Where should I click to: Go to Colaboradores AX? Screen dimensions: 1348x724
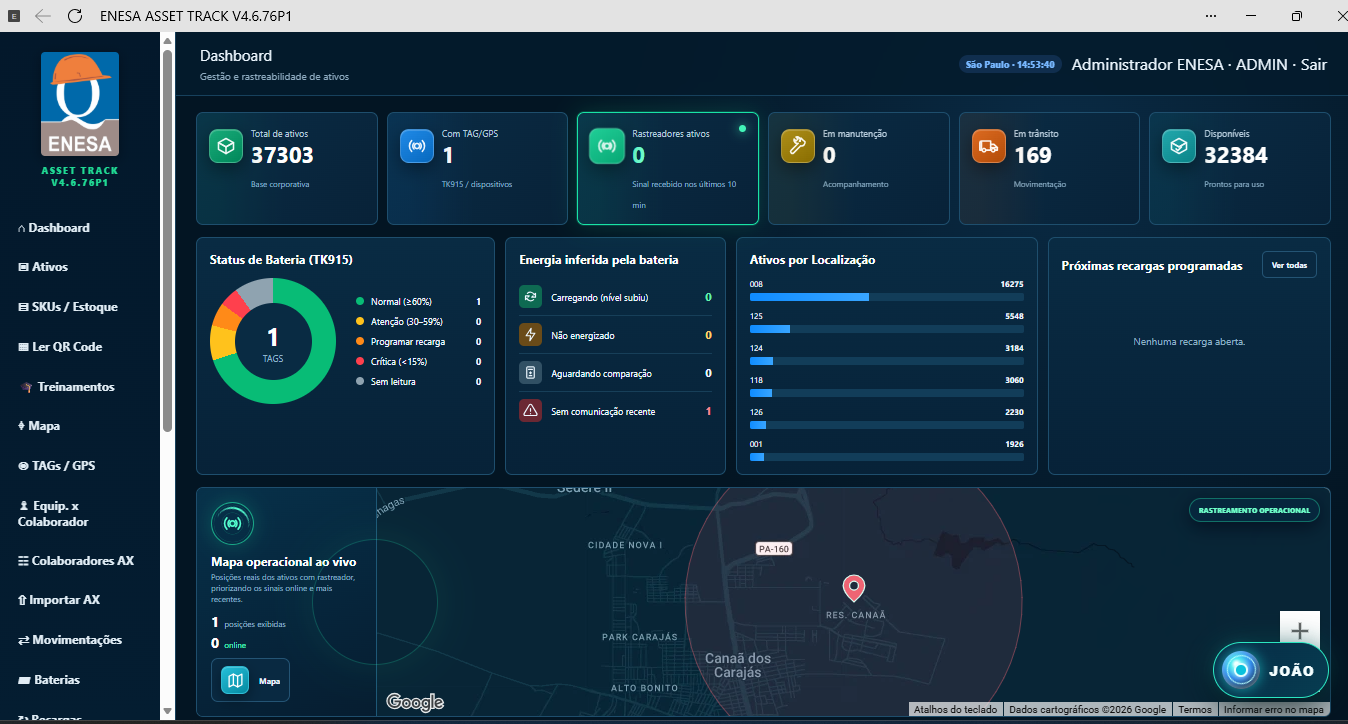[x=76, y=561]
